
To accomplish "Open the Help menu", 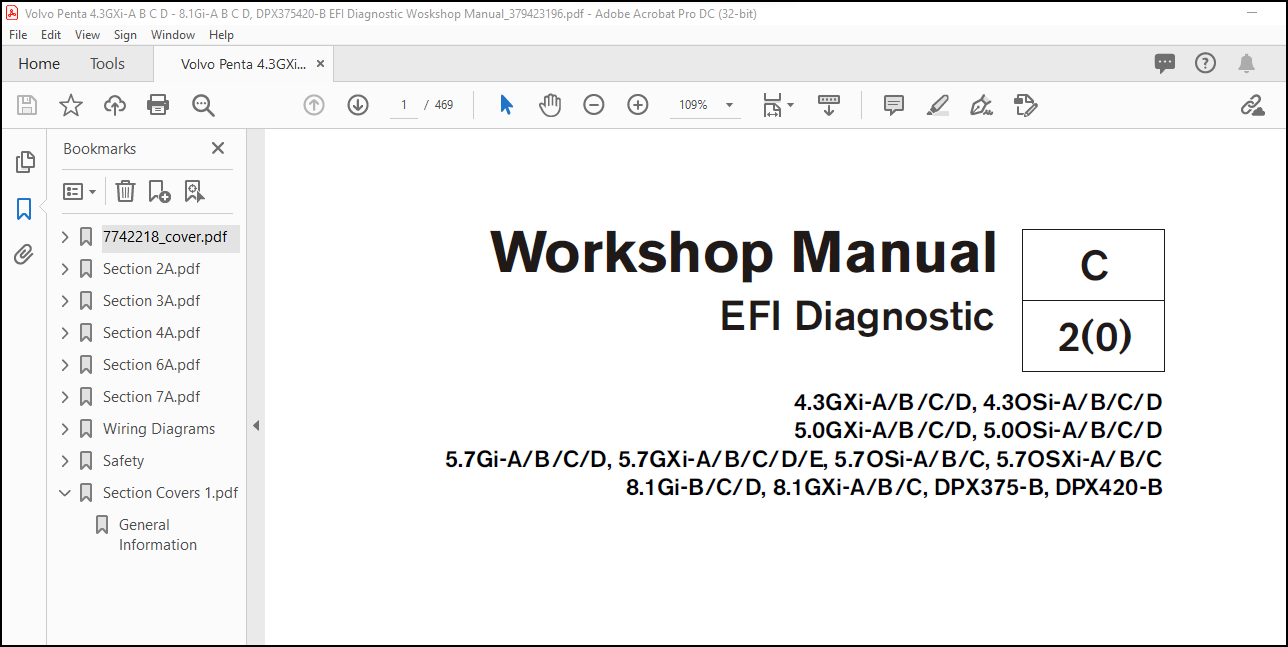I will [221, 34].
